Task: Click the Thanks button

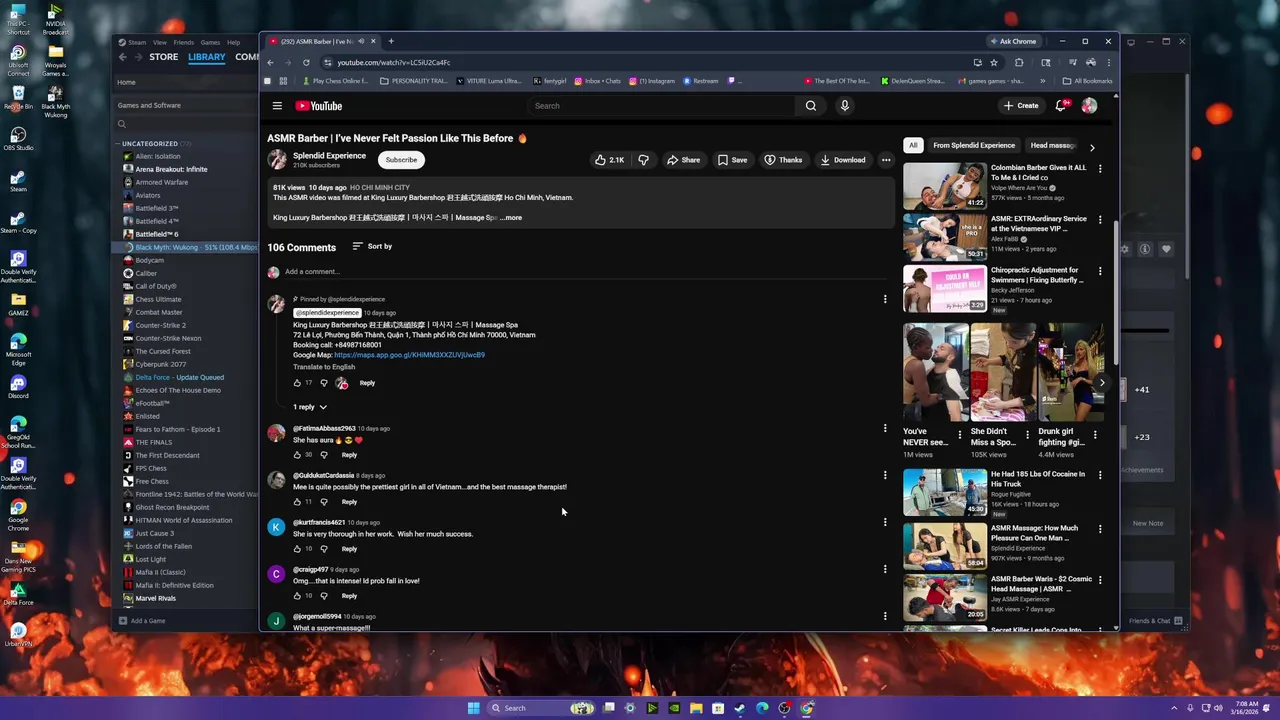Action: pyautogui.click(x=783, y=160)
